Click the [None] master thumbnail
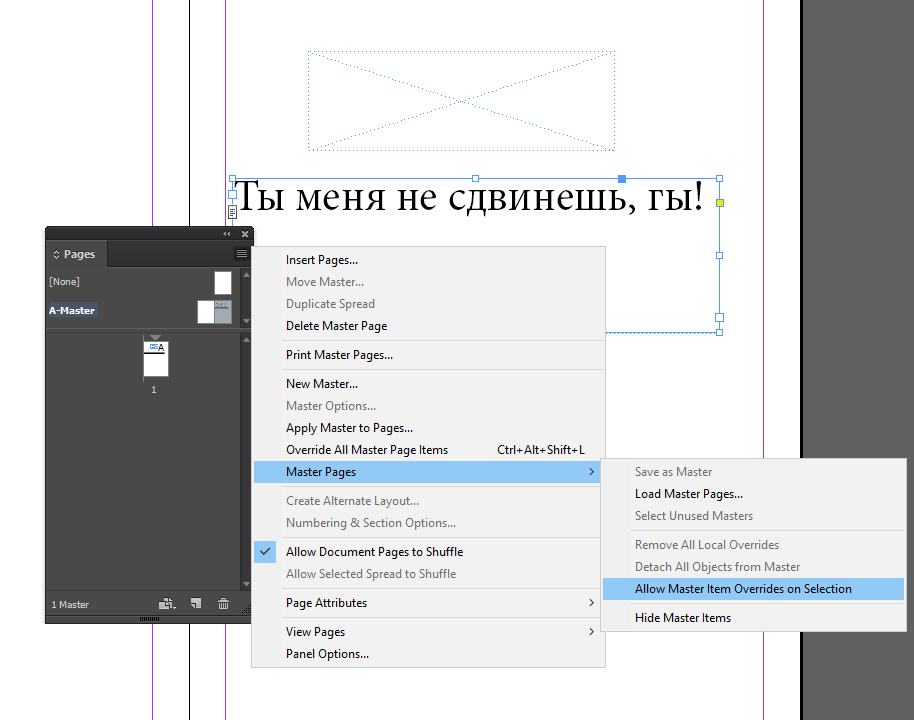The height and width of the screenshot is (720, 914). [223, 283]
